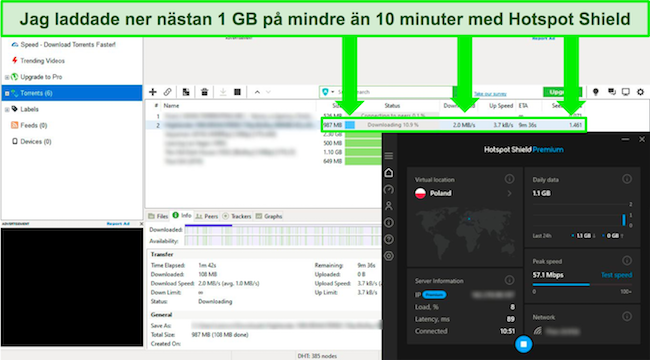Select Torrents (6) in sidebar
Viewport: 650px width, 360px height.
[36, 93]
